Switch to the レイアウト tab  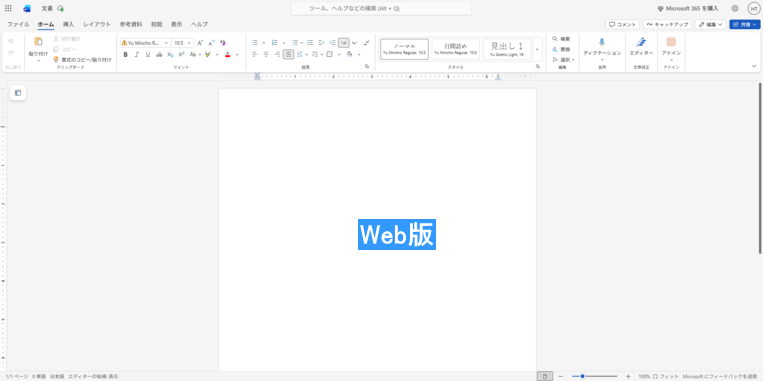coord(97,24)
